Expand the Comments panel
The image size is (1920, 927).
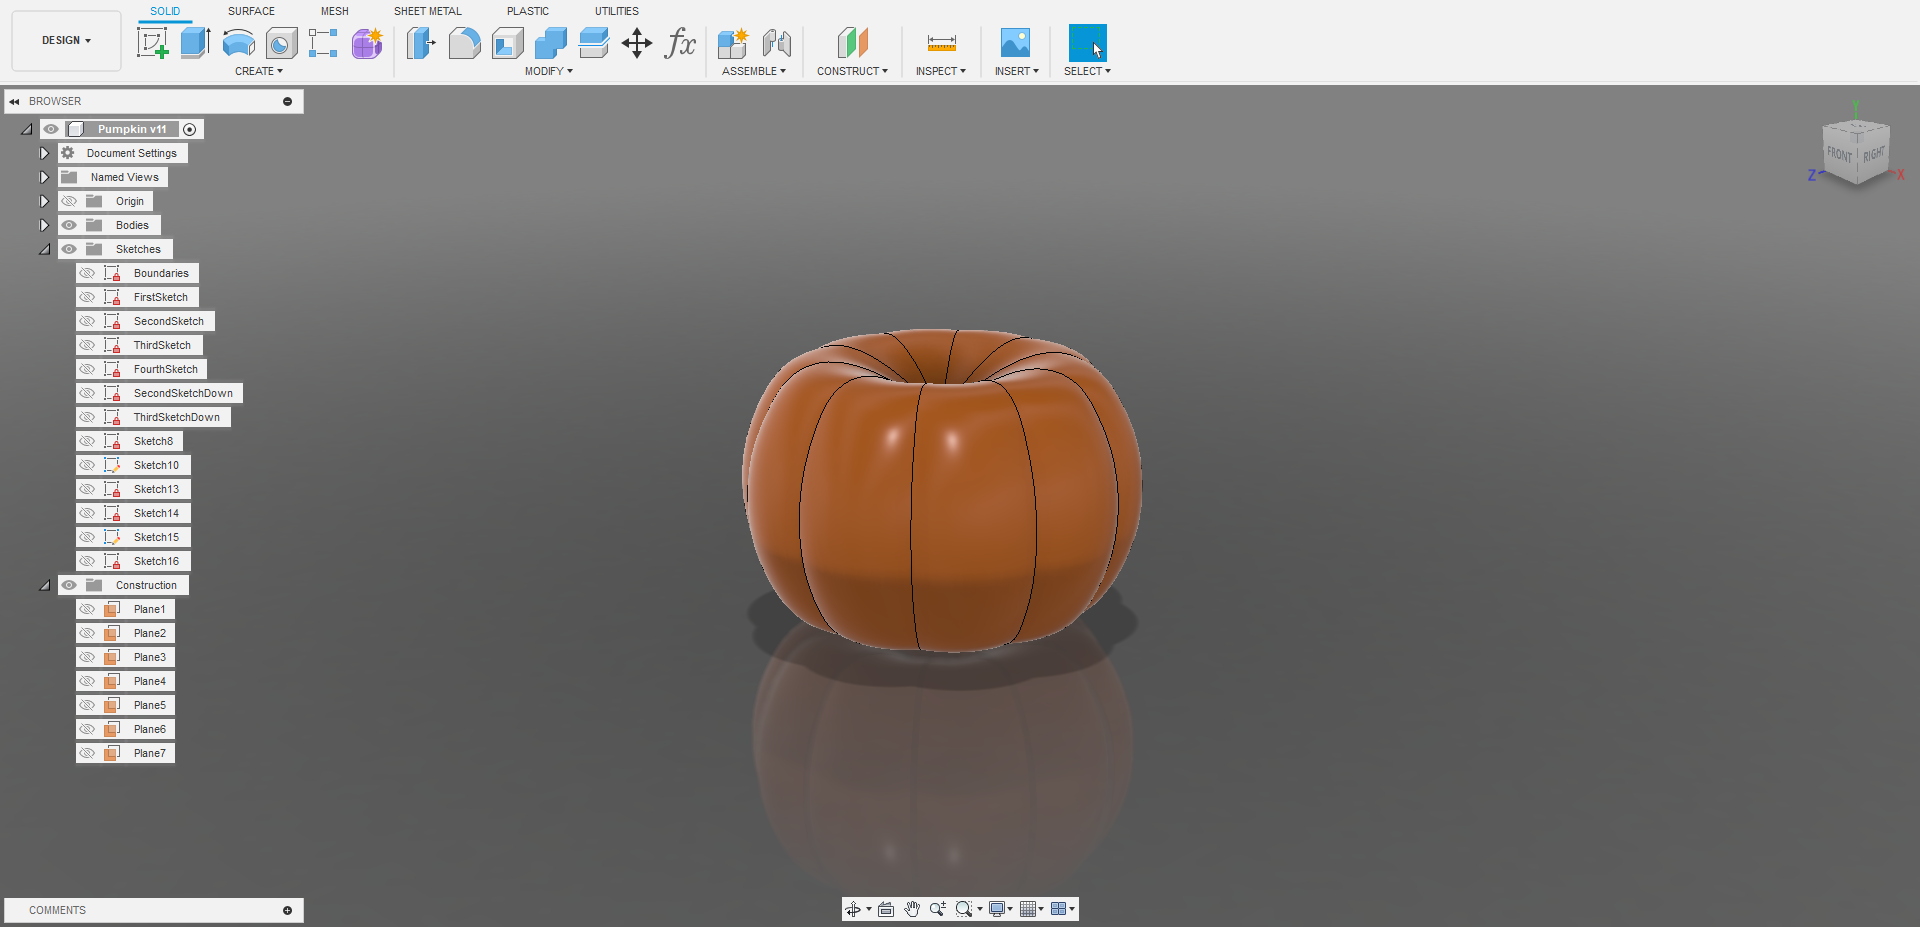[288, 910]
